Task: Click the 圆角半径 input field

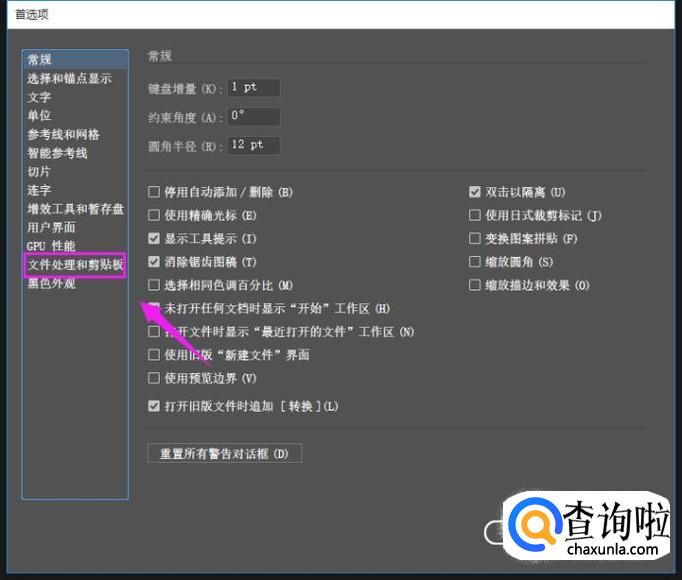Action: (254, 145)
